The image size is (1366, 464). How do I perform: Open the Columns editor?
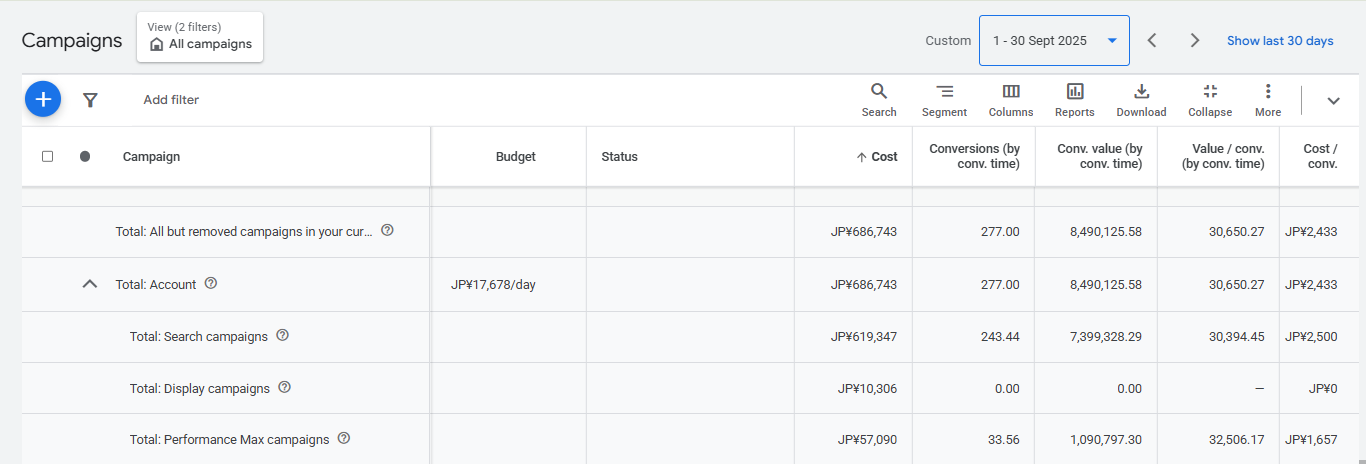pyautogui.click(x=1011, y=100)
